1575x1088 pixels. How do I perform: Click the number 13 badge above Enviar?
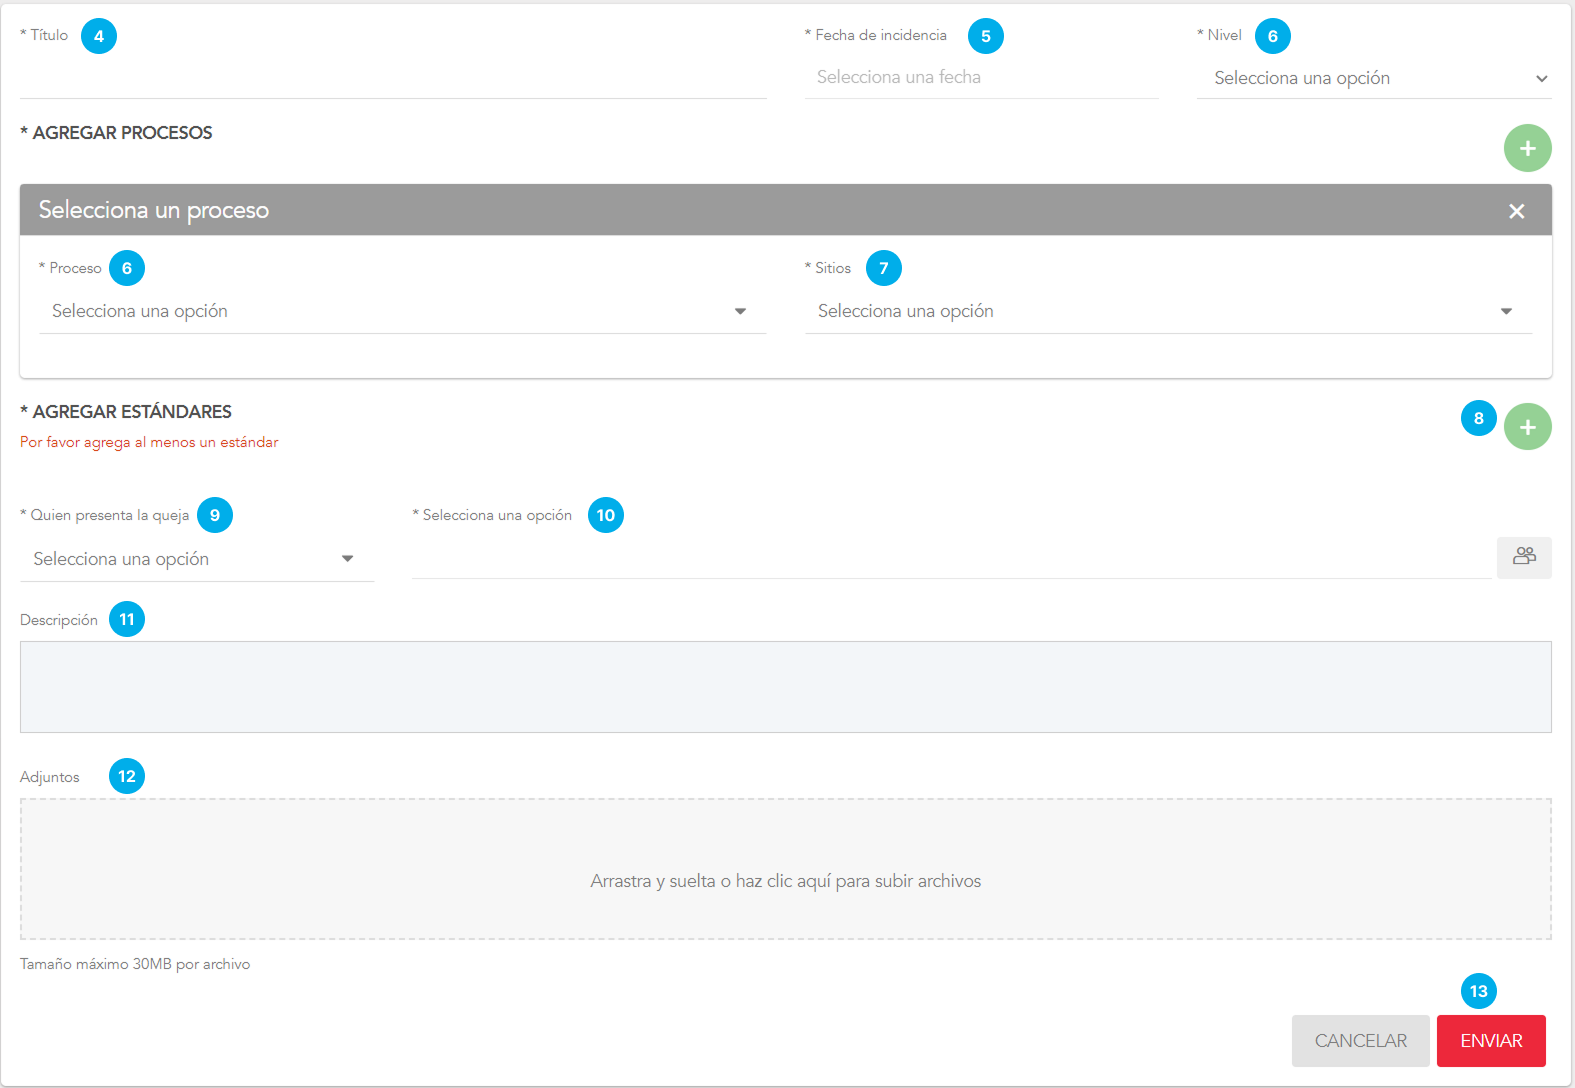[x=1478, y=991]
